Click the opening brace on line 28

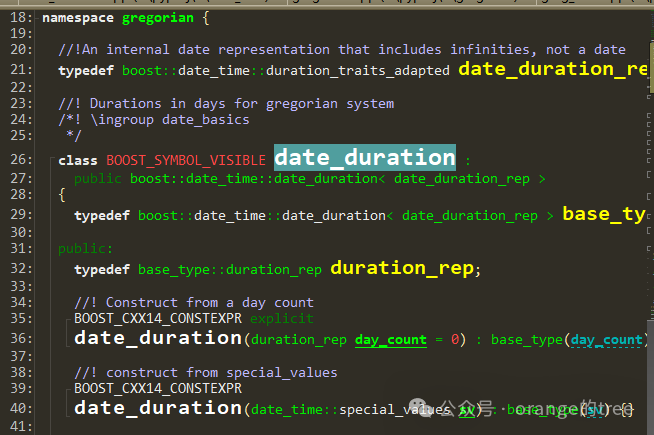click(x=62, y=195)
